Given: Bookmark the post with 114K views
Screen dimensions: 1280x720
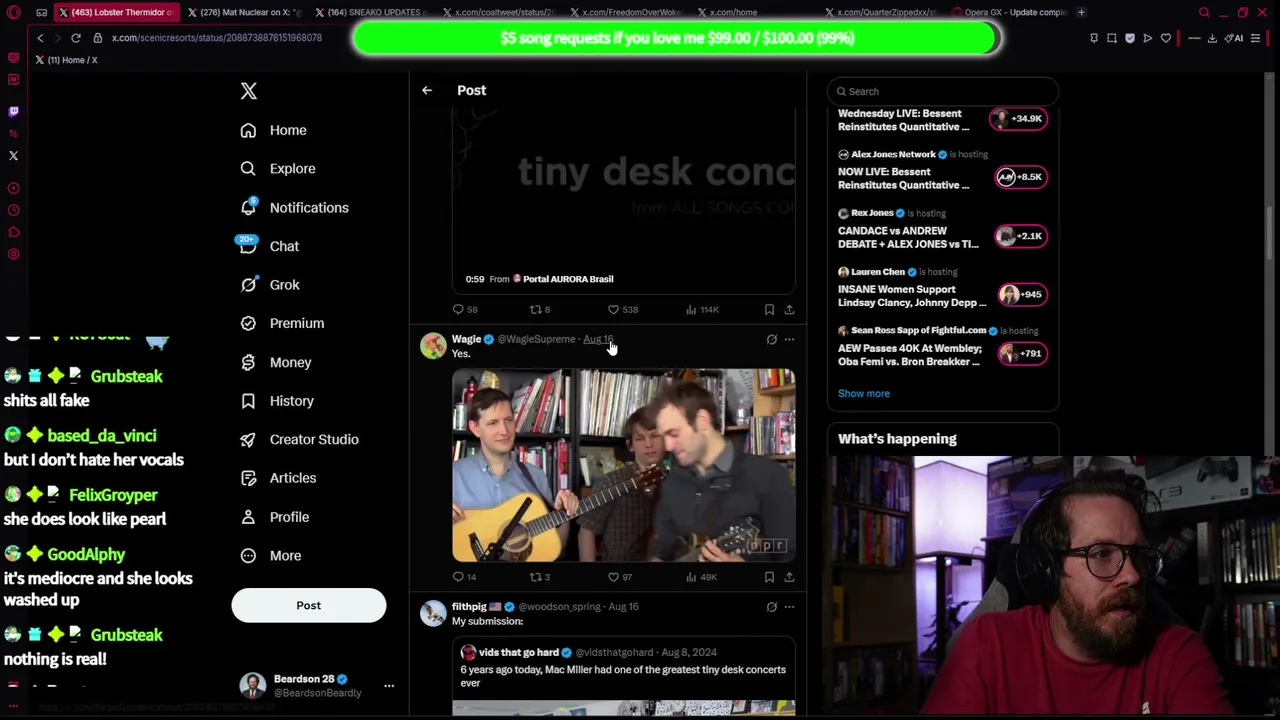Looking at the screenshot, I should point(769,310).
